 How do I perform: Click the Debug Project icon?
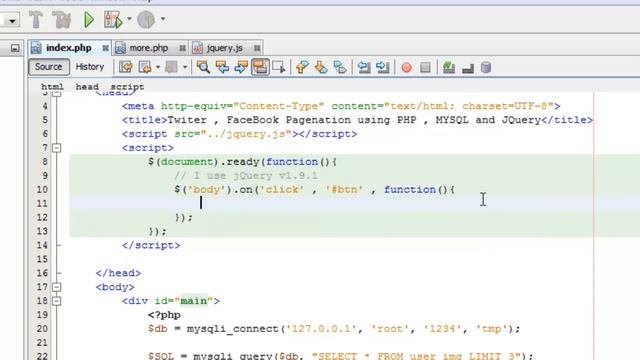(113, 19)
